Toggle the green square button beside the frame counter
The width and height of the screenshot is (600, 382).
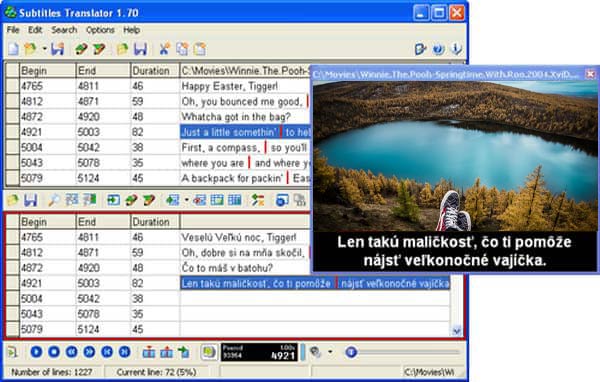coord(209,352)
